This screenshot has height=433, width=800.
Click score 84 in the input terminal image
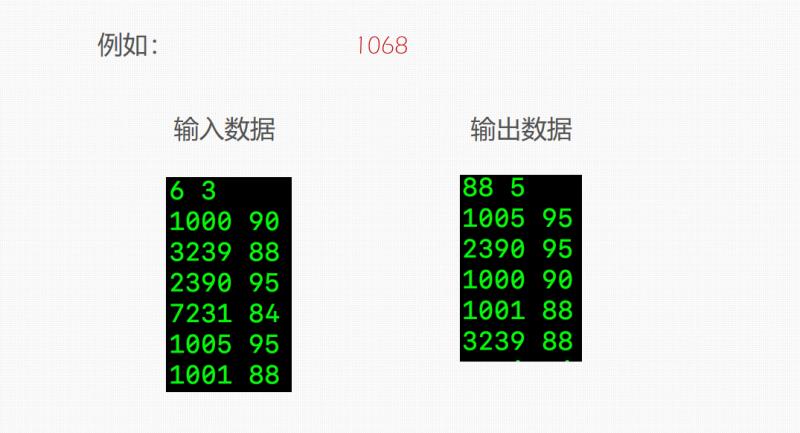coord(265,314)
